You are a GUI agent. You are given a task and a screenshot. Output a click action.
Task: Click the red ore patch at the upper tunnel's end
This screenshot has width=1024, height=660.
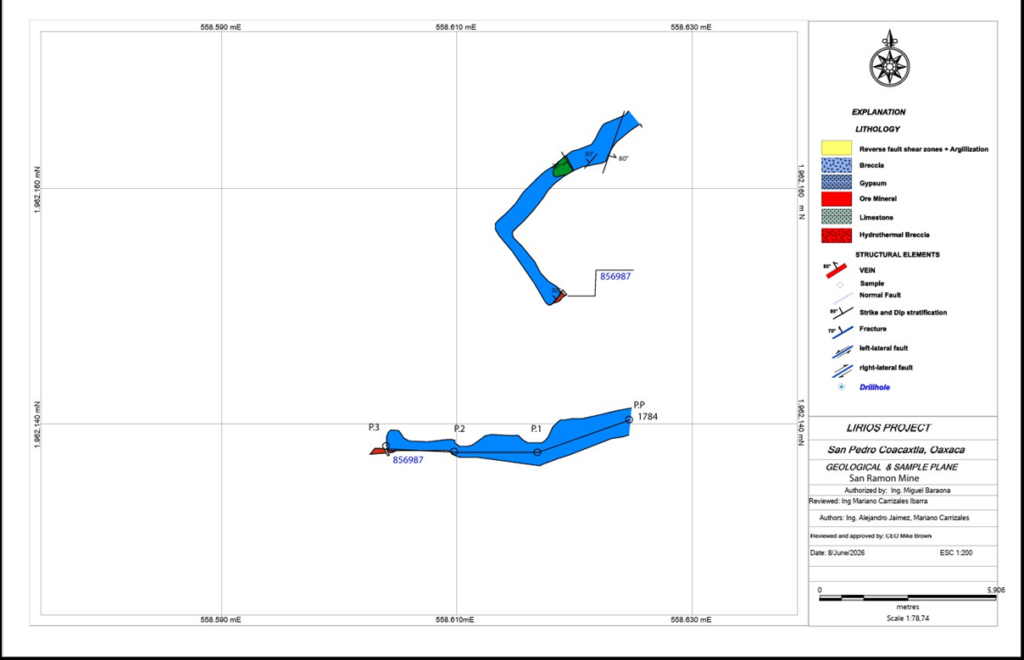560,296
